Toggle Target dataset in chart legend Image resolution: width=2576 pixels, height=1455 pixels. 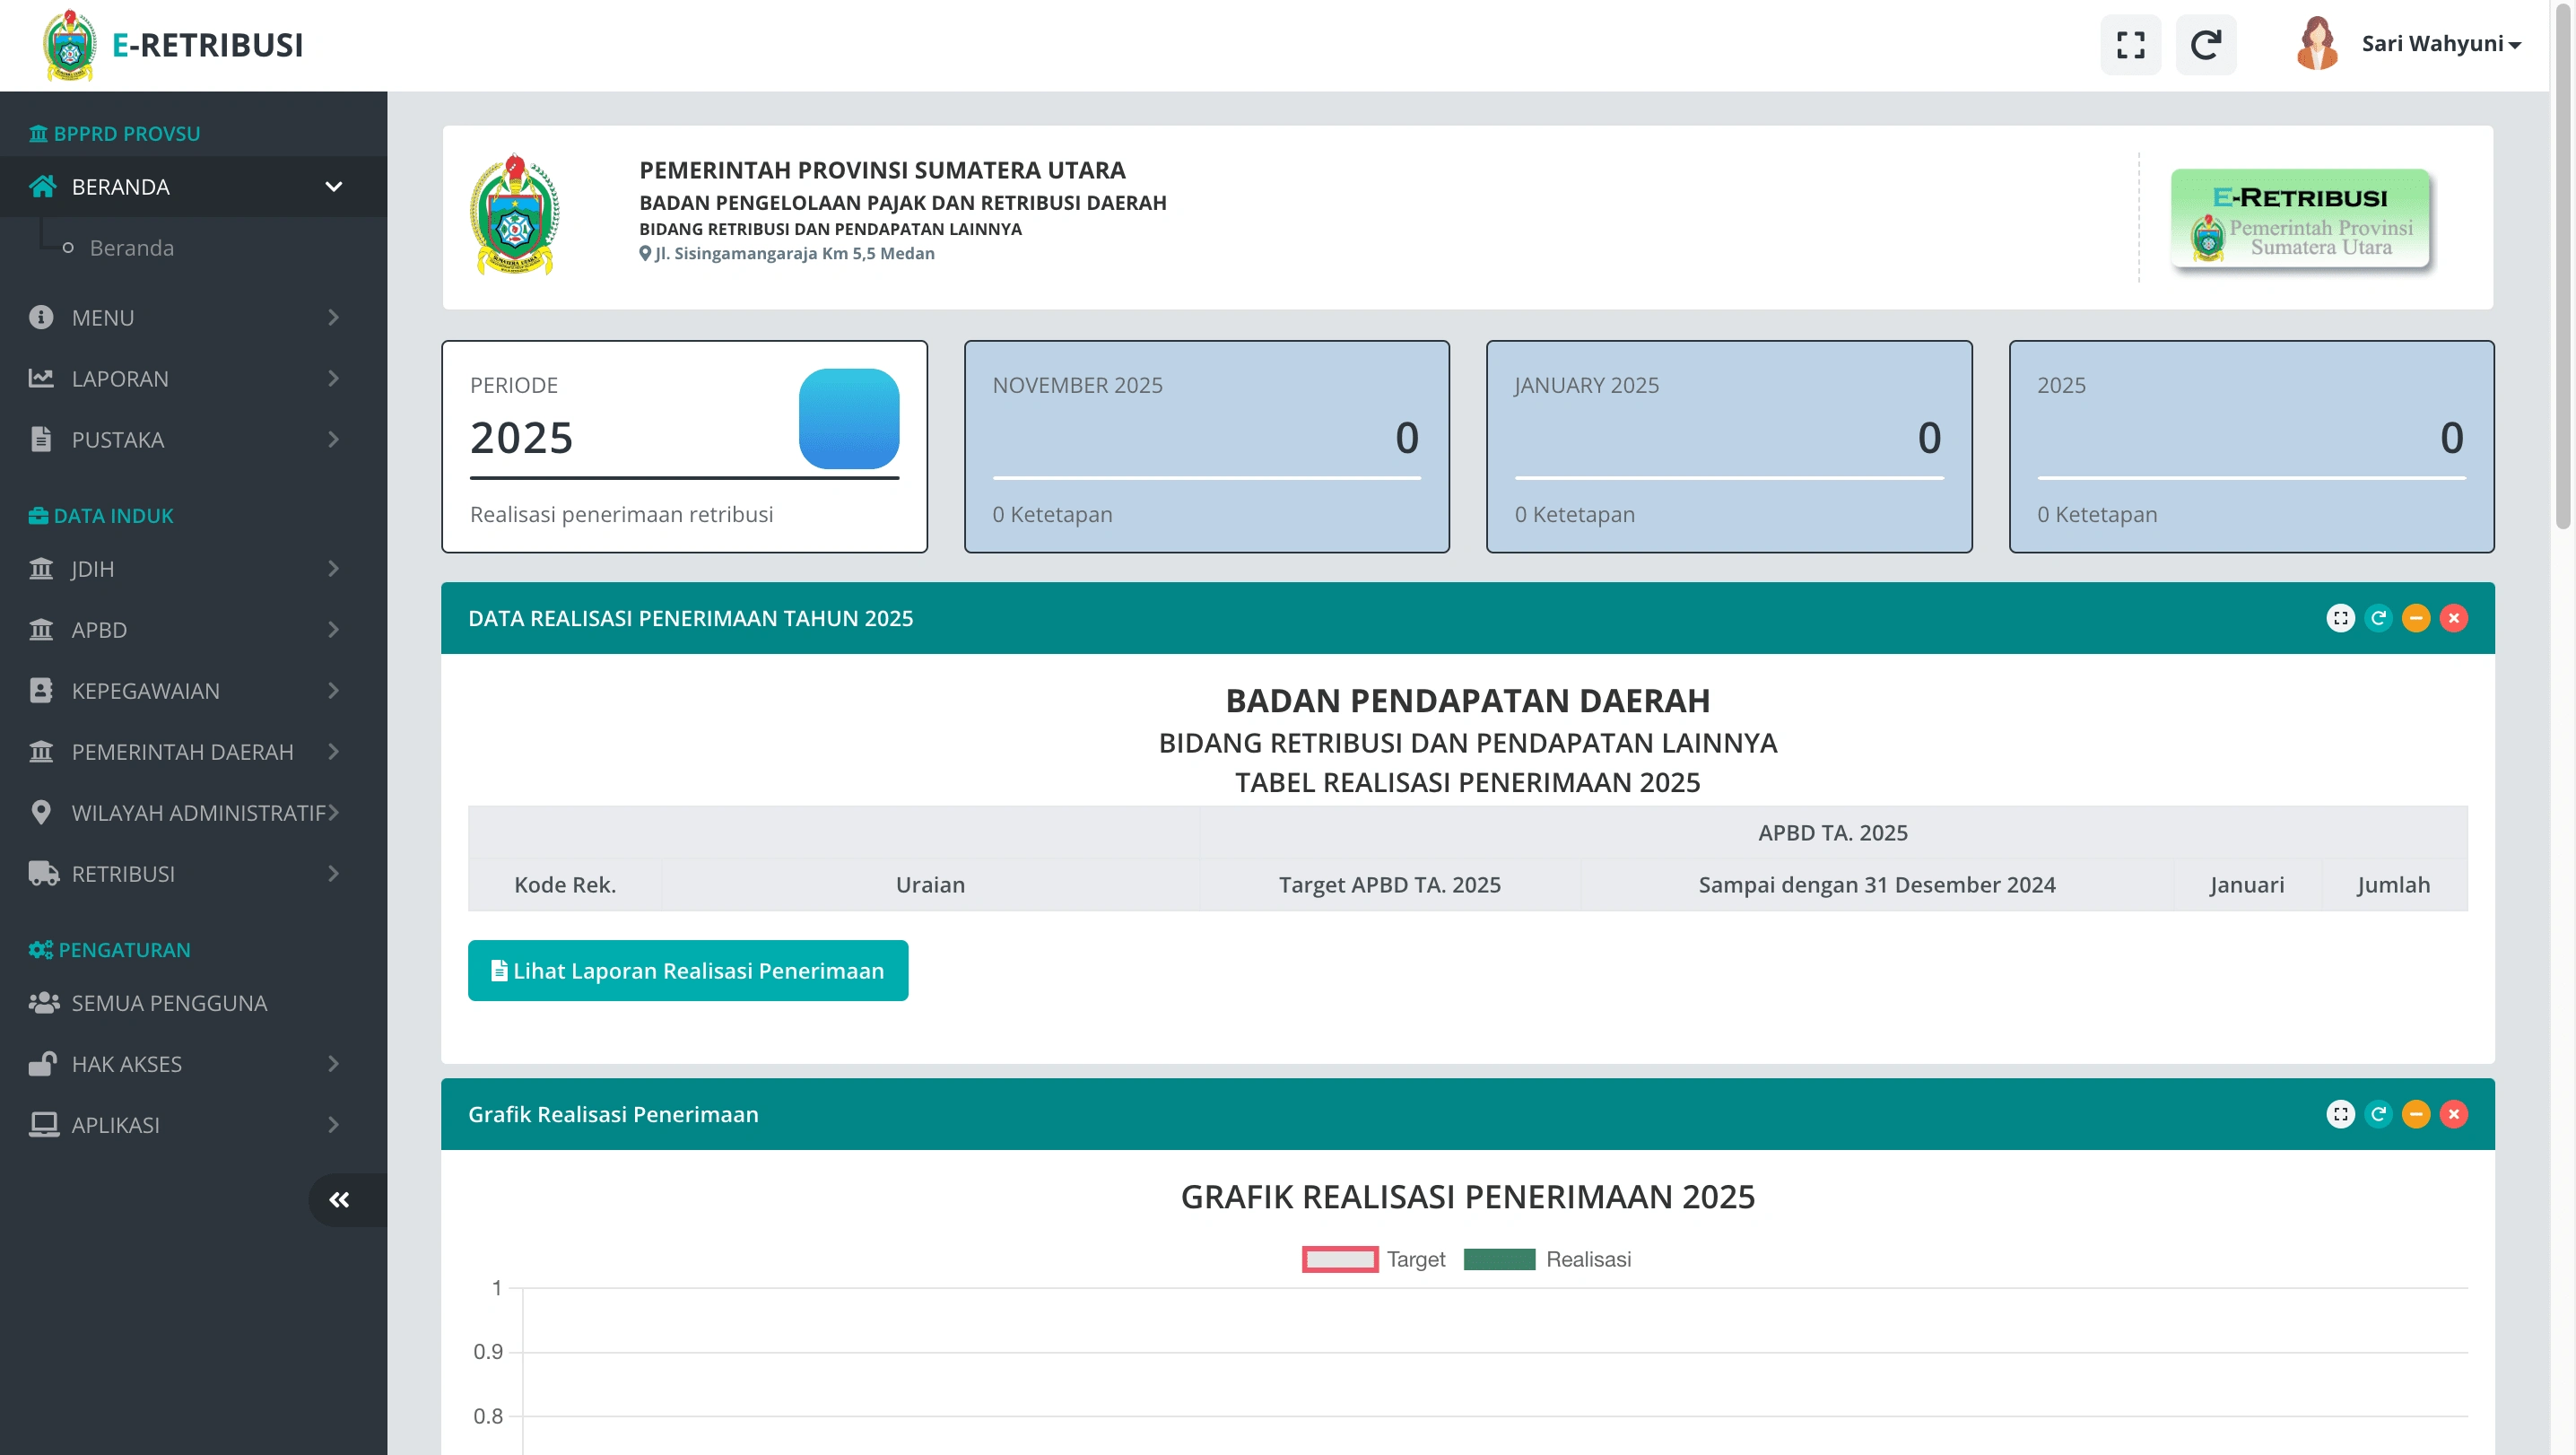[1373, 1259]
